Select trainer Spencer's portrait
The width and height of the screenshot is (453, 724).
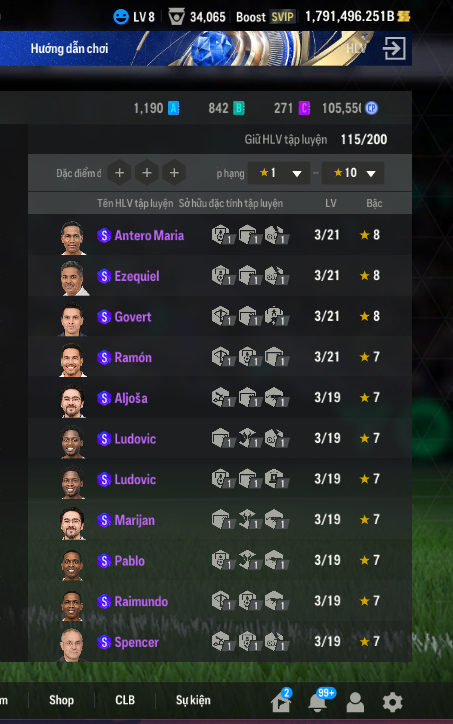72,644
